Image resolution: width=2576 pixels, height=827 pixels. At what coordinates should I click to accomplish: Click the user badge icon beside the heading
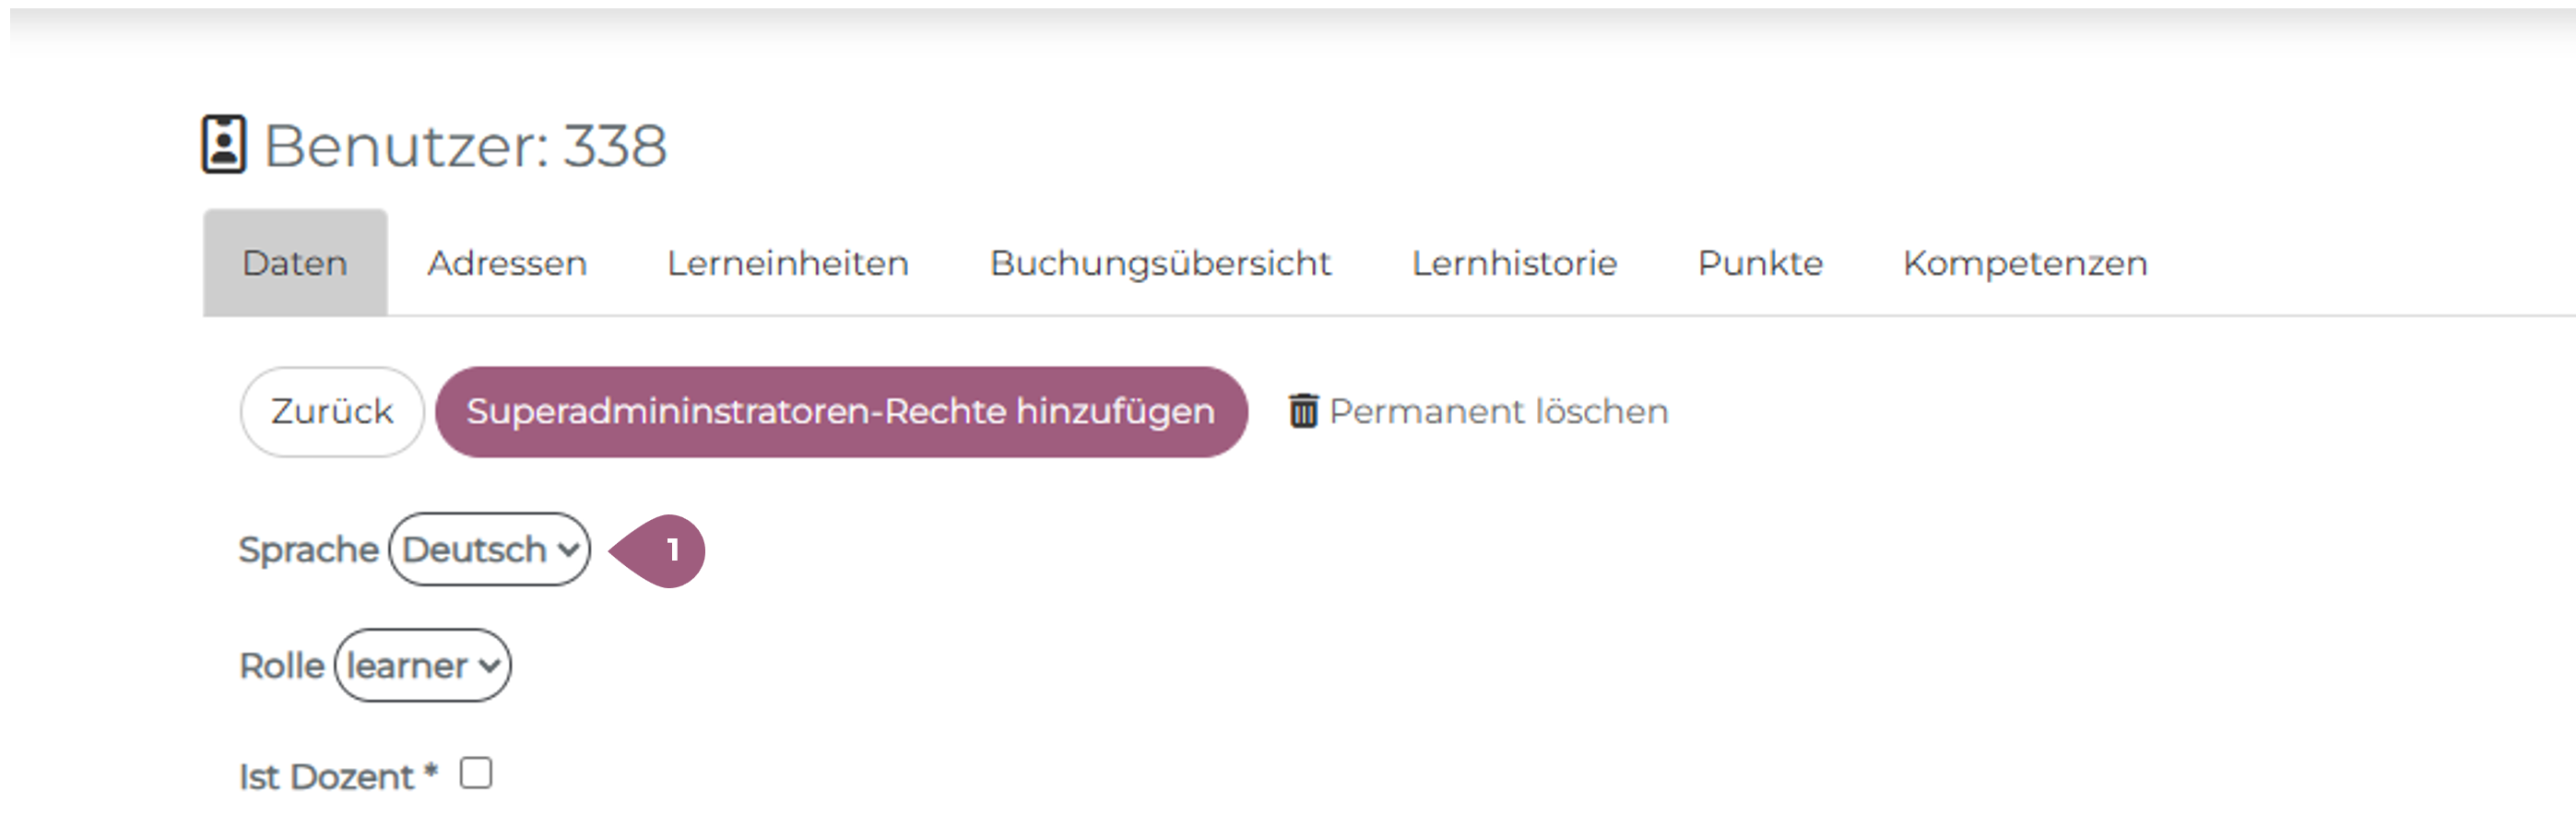point(223,145)
